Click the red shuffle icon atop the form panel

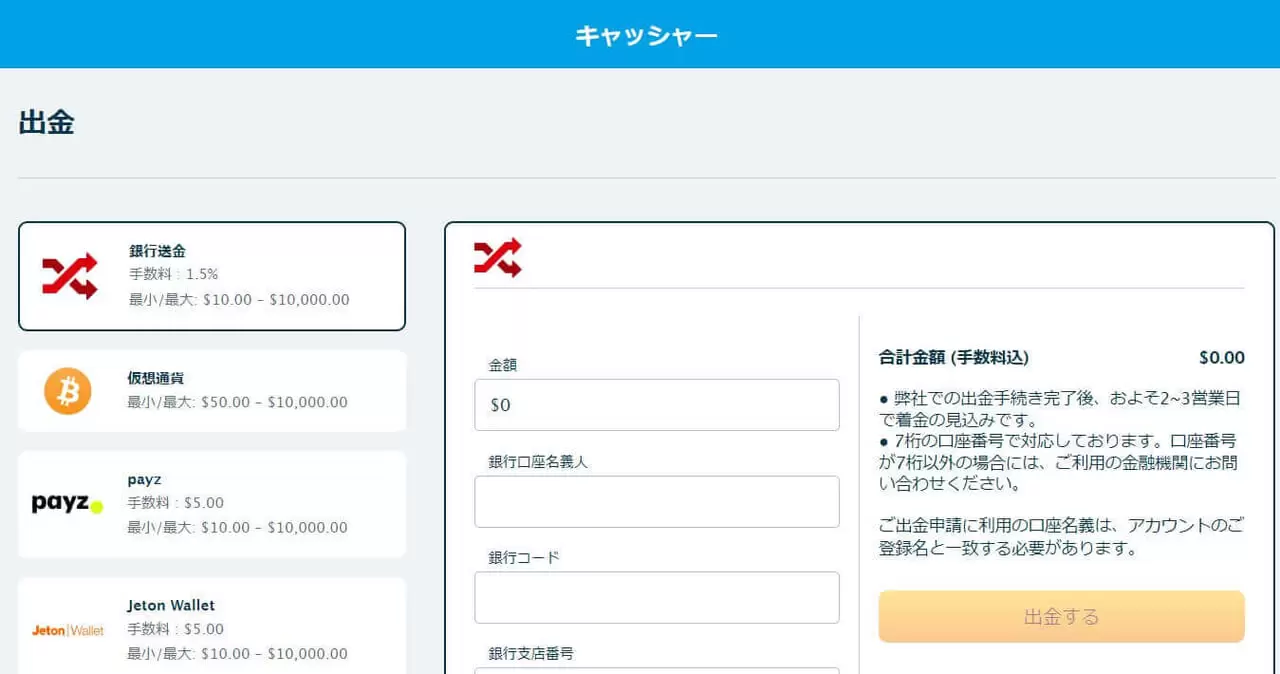(497, 257)
